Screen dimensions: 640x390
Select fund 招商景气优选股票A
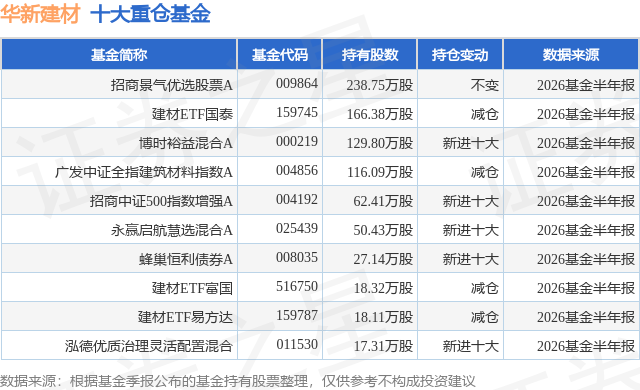[171, 85]
